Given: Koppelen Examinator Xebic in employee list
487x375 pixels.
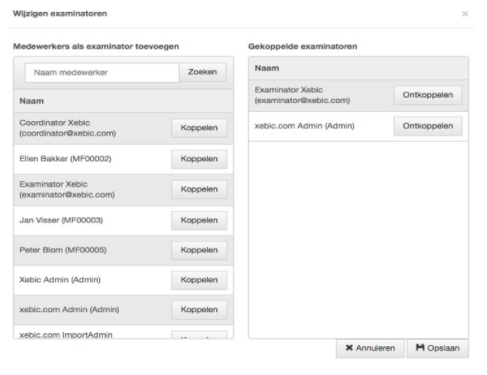Looking at the screenshot, I should pyautogui.click(x=199, y=189).
